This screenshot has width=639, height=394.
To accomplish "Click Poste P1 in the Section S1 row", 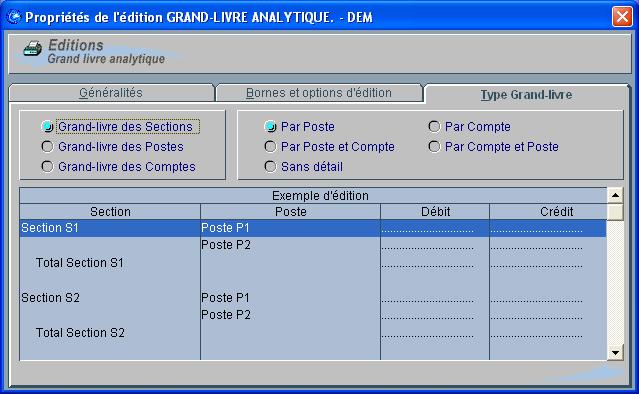I will (225, 228).
